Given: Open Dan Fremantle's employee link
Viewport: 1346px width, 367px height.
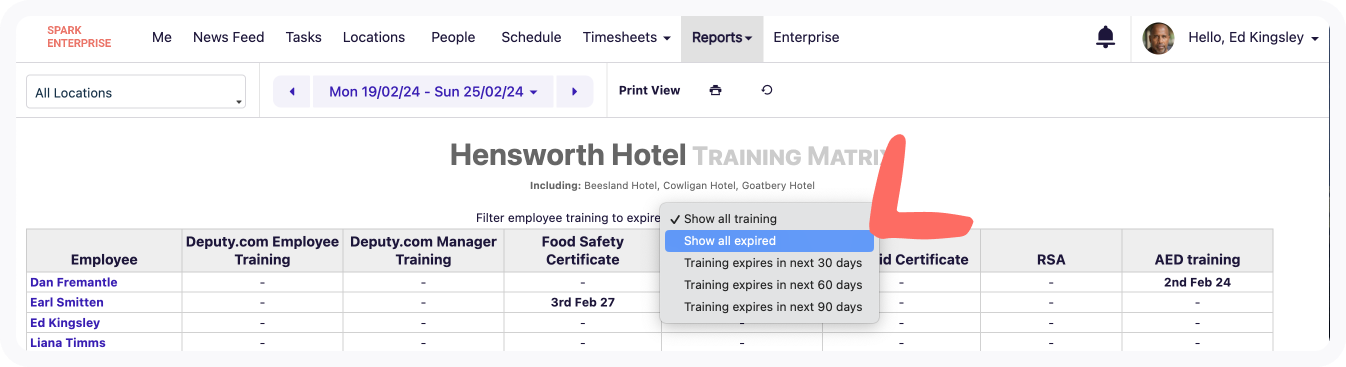Looking at the screenshot, I should [73, 283].
